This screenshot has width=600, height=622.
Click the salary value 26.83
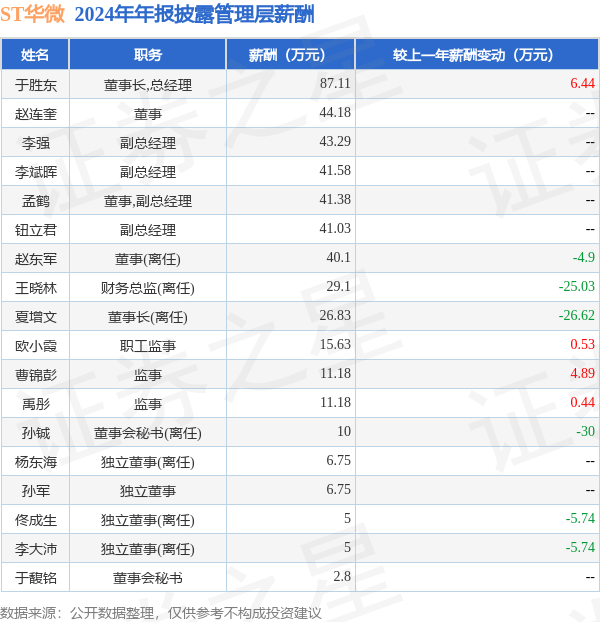(335, 315)
